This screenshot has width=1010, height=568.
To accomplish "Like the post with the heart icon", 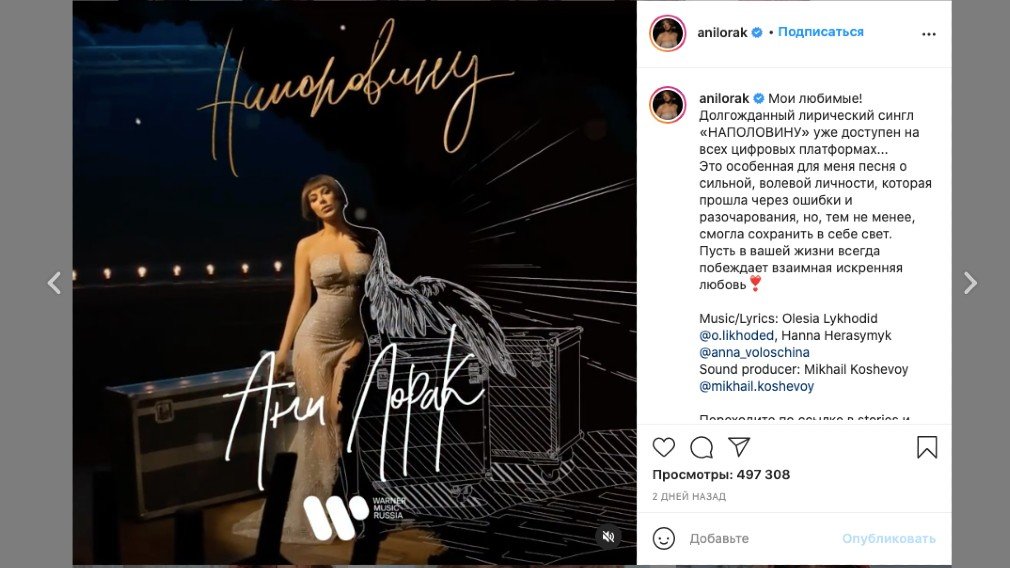I will (663, 447).
